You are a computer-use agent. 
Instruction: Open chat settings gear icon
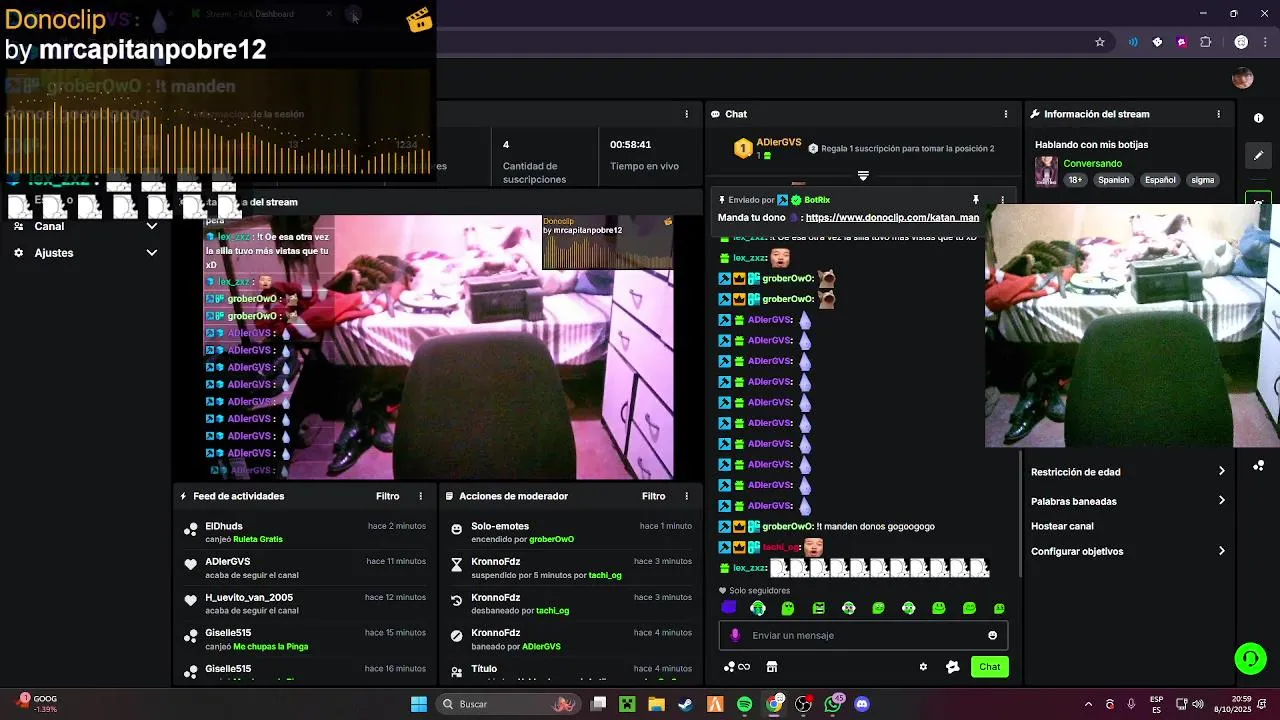coord(923,667)
